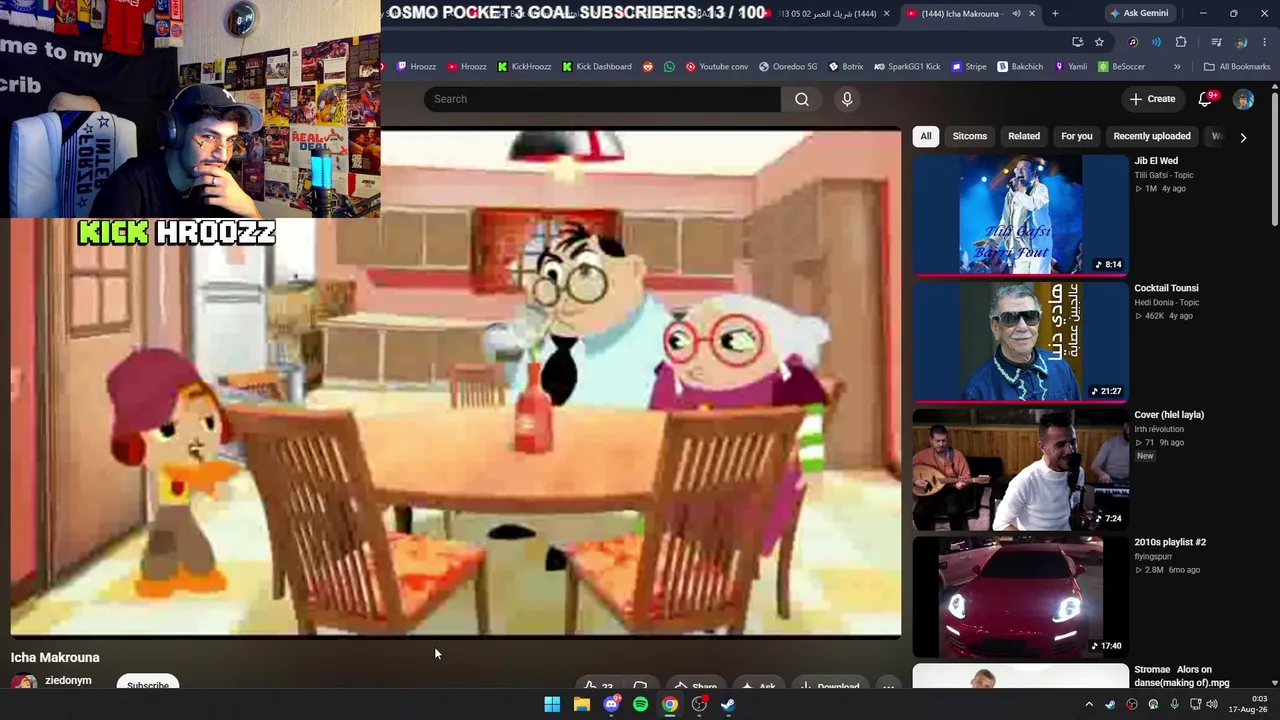Show hidden system tray icons
The image size is (1280, 720).
[1089, 704]
